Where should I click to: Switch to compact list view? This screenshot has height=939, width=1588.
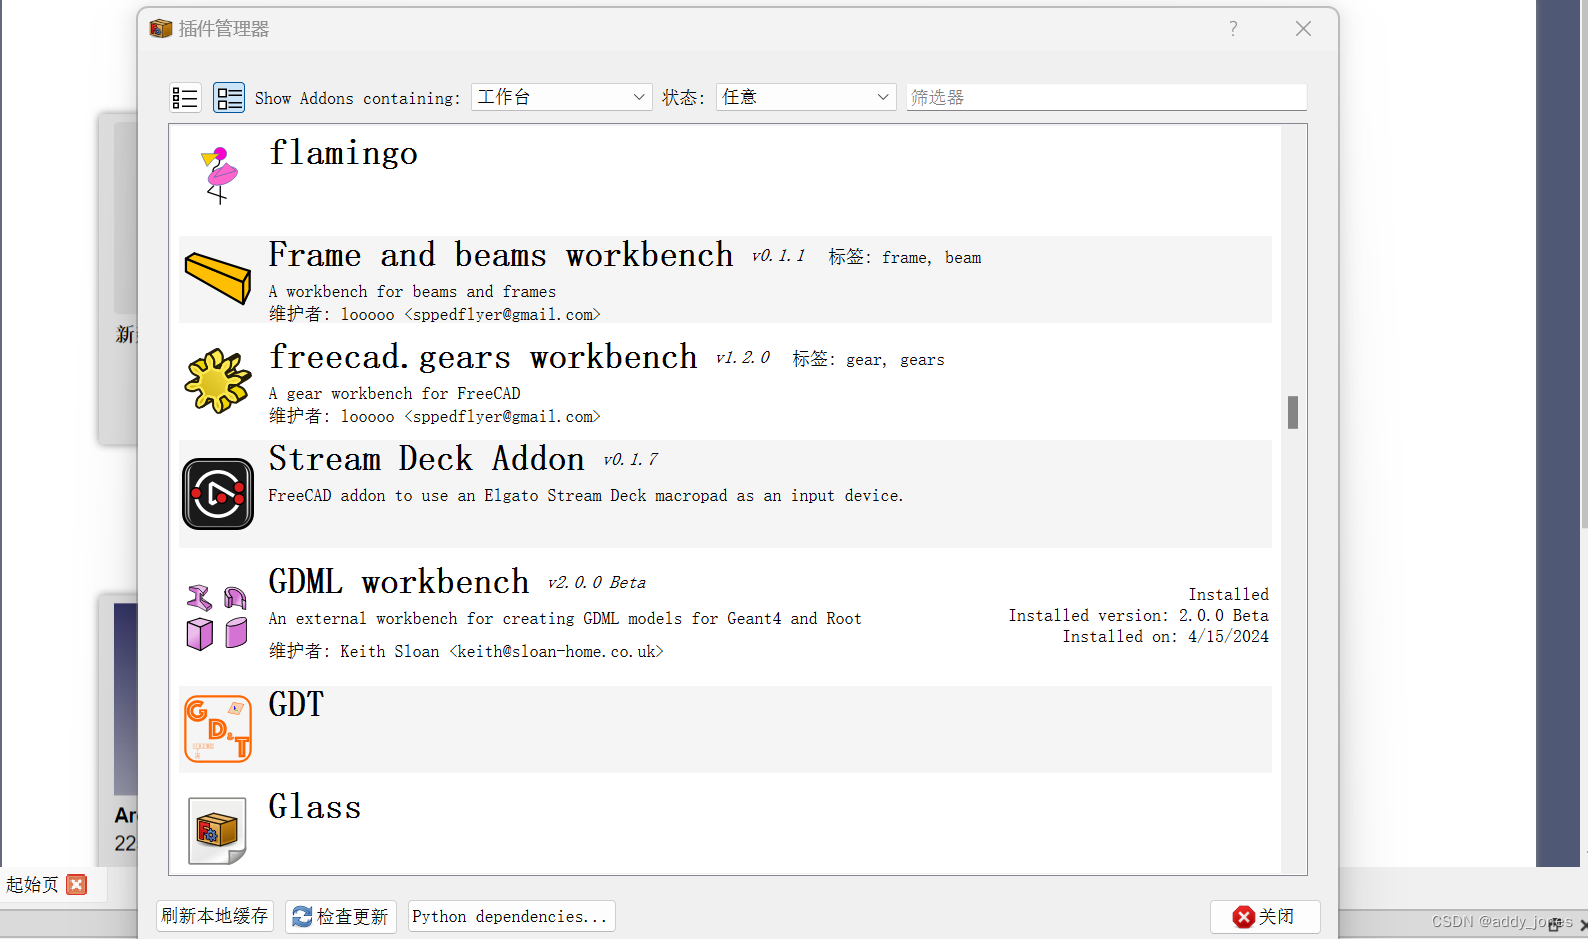pos(185,97)
